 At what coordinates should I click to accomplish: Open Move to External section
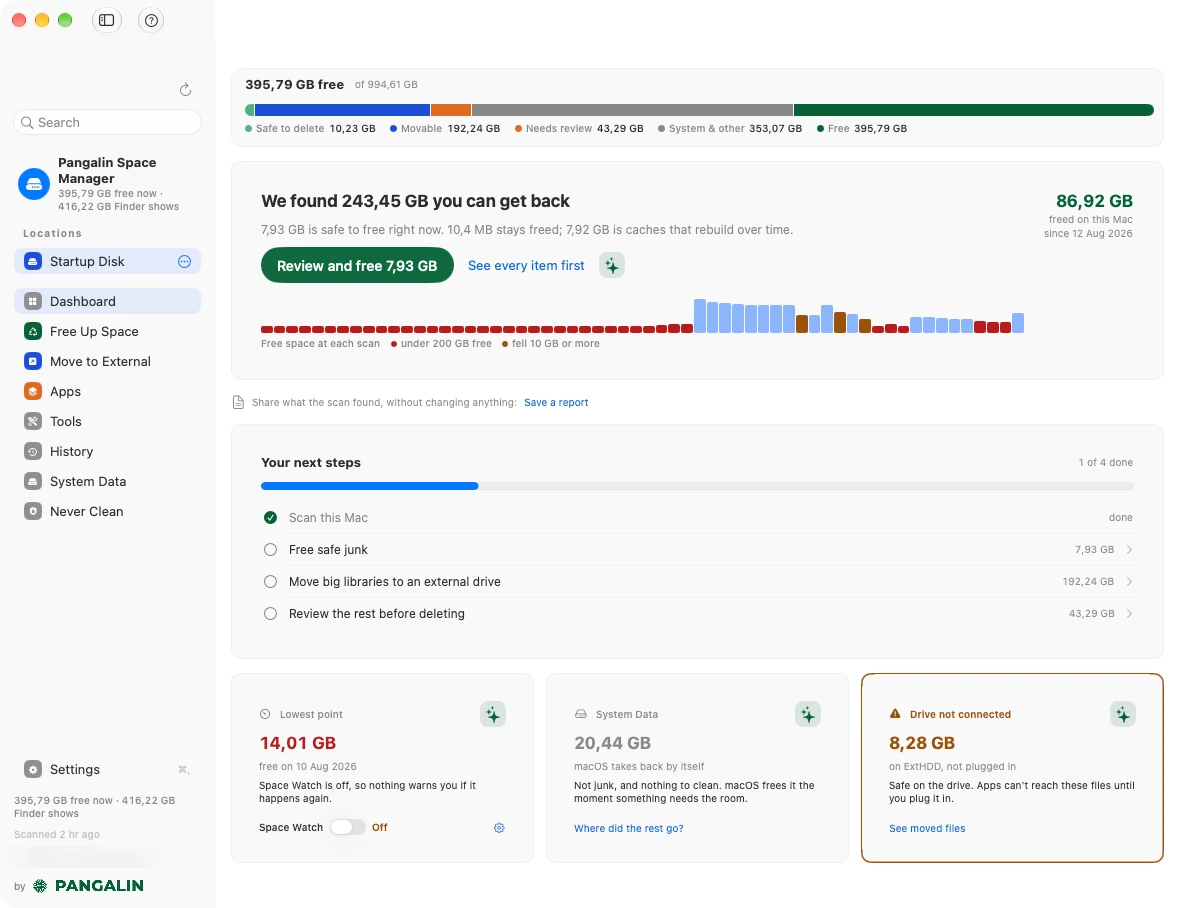tap(107, 361)
